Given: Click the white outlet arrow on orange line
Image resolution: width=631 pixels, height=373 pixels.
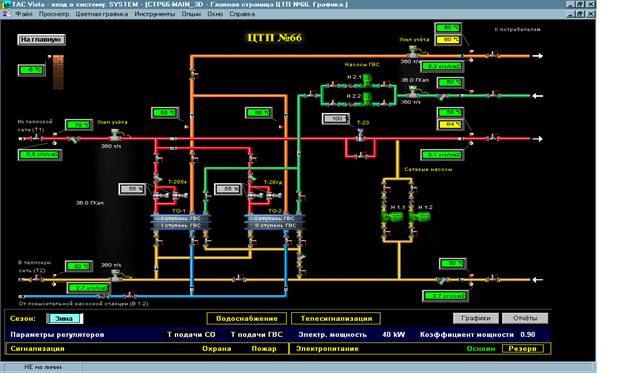Looking at the screenshot, I should pyautogui.click(x=538, y=56).
